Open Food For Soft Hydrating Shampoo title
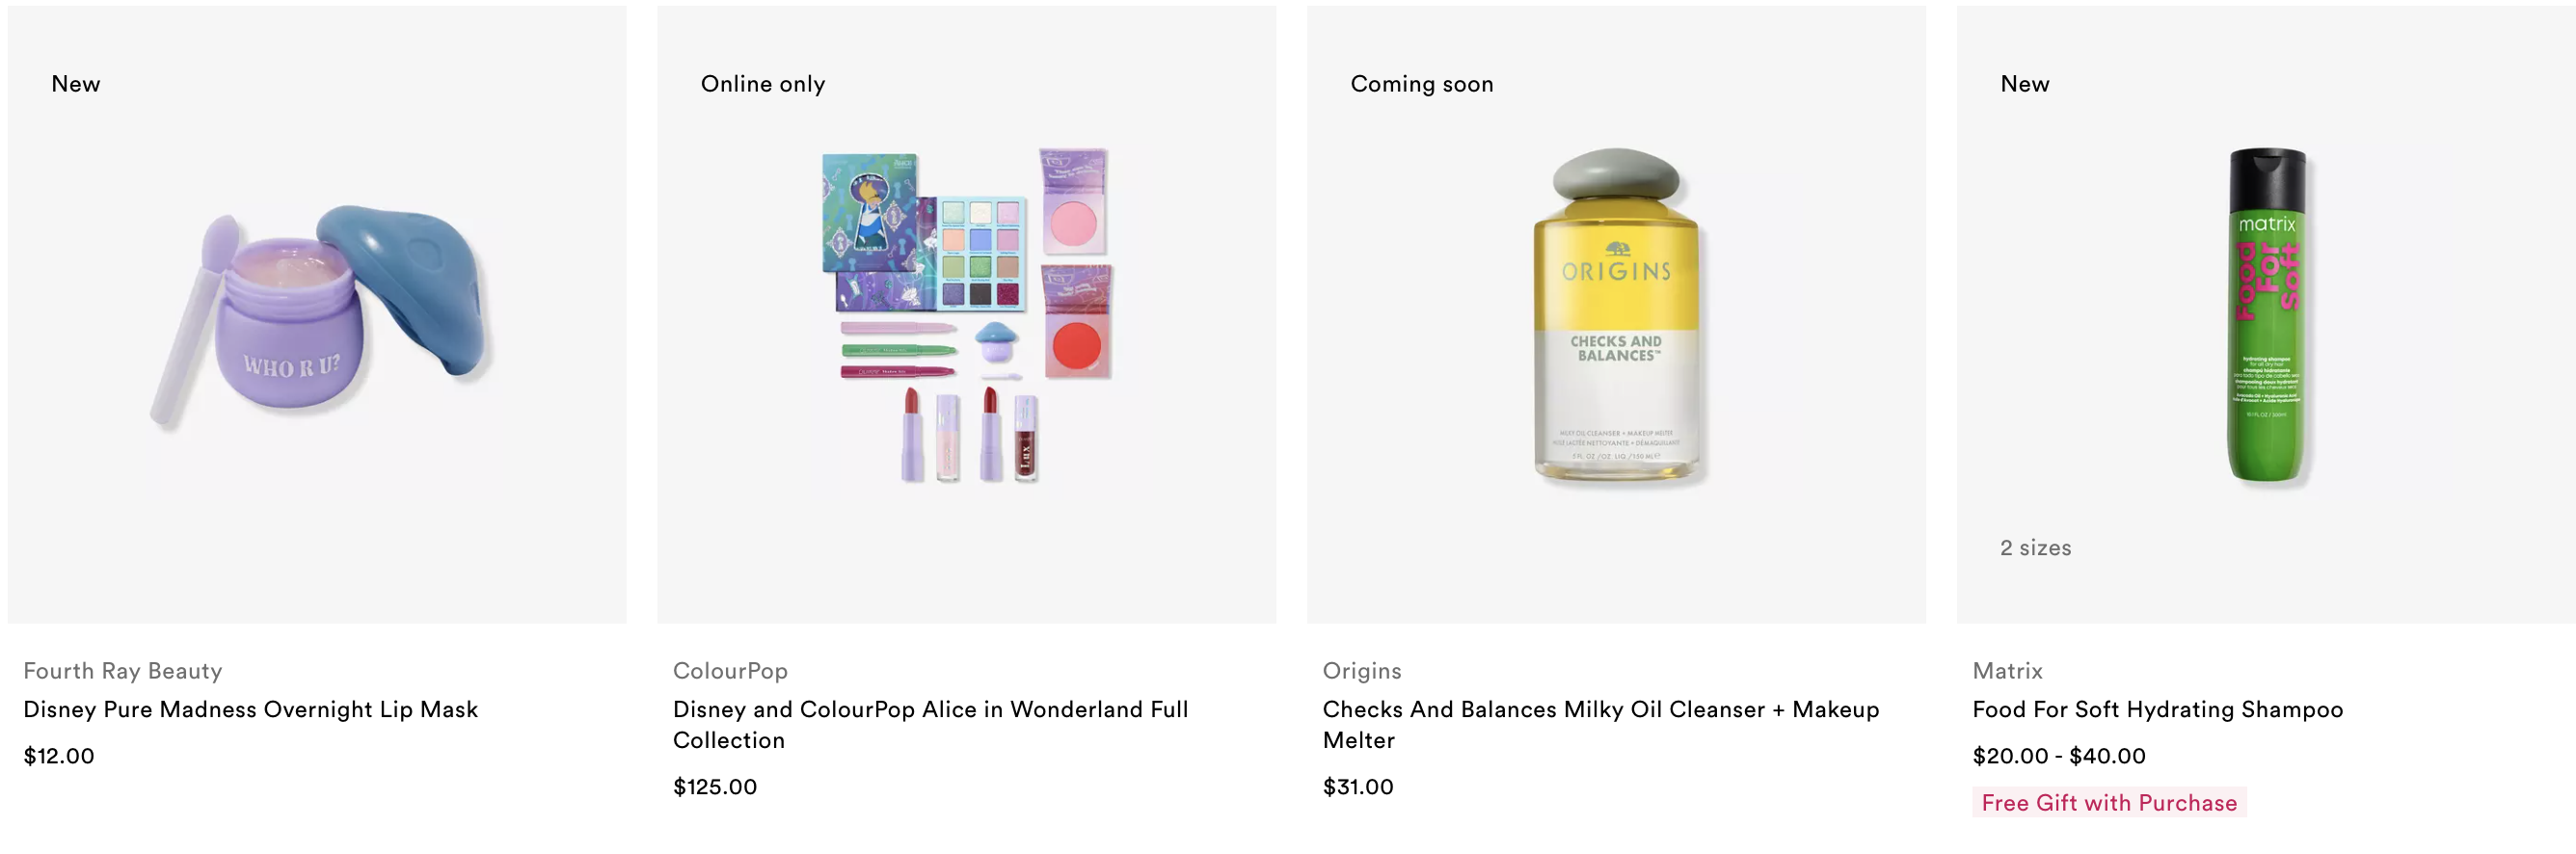 [x=2157, y=709]
